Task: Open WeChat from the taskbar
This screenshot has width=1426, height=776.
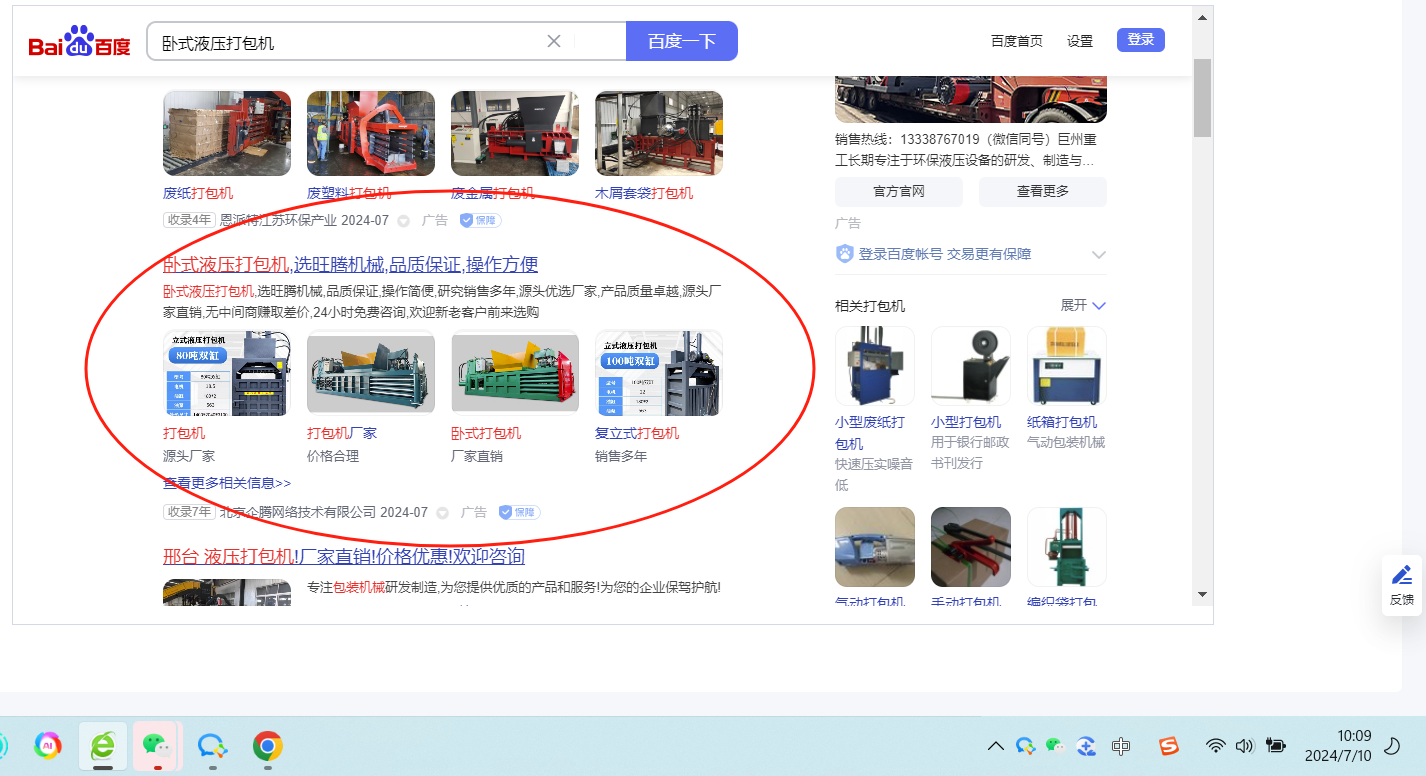Action: click(x=155, y=745)
